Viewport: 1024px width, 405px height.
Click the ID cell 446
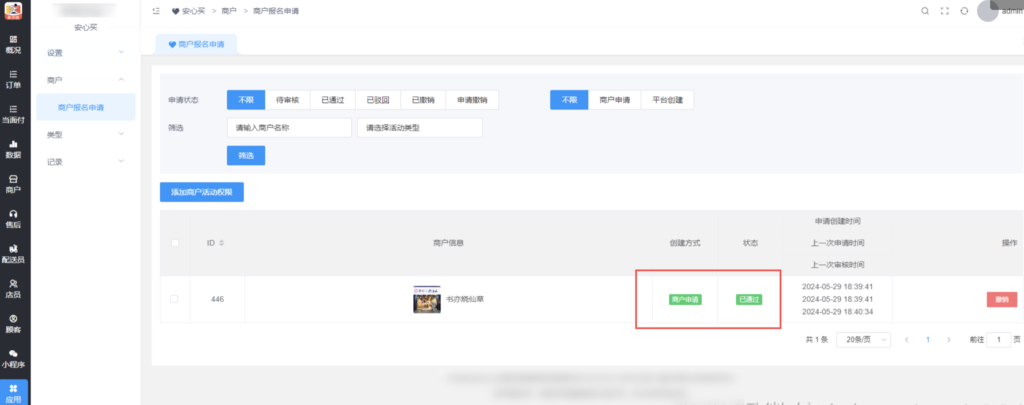217,299
